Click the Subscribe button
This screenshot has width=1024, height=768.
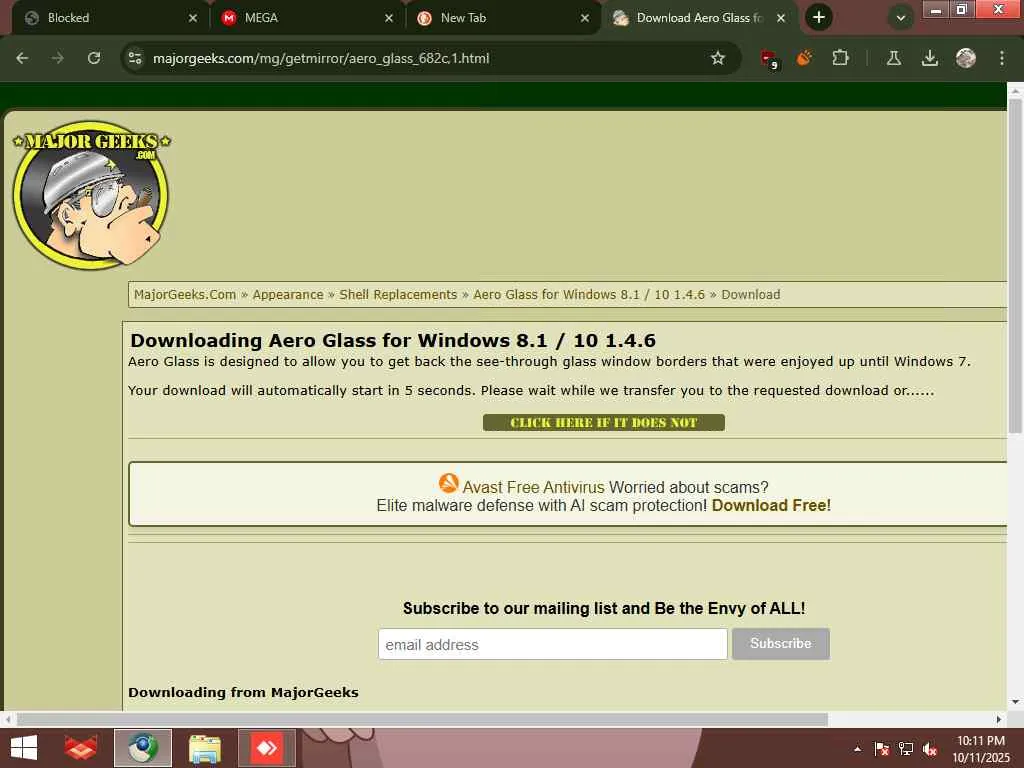coord(780,644)
